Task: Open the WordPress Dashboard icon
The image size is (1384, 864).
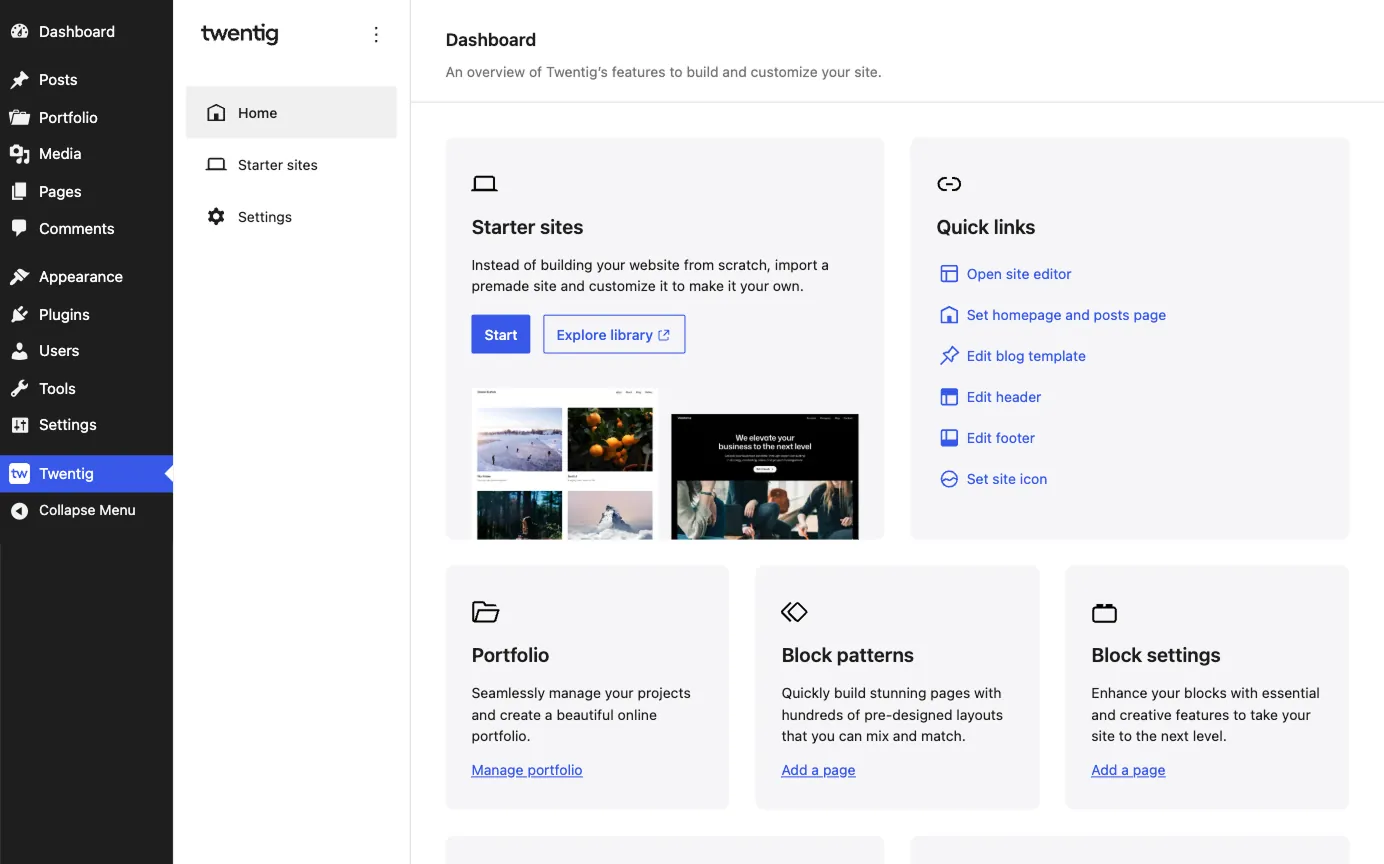Action: pos(20,31)
